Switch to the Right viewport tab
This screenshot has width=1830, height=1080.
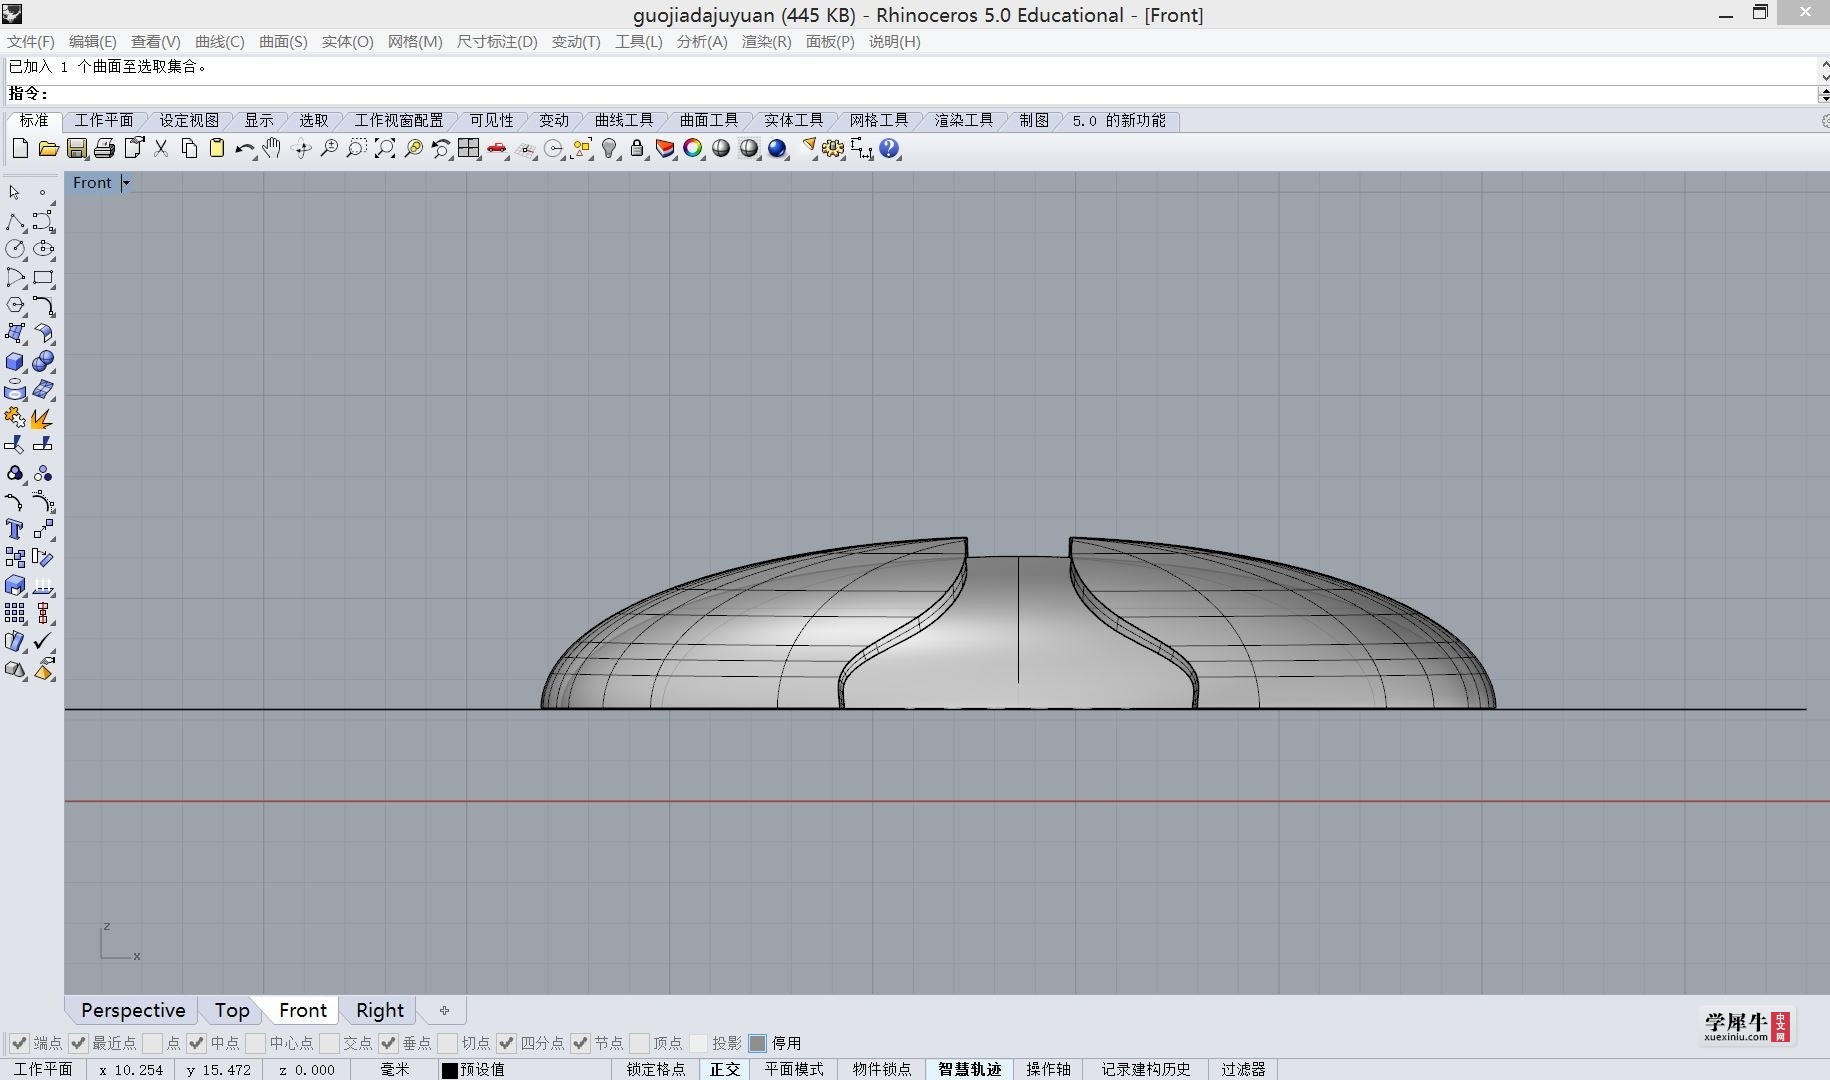[380, 1010]
